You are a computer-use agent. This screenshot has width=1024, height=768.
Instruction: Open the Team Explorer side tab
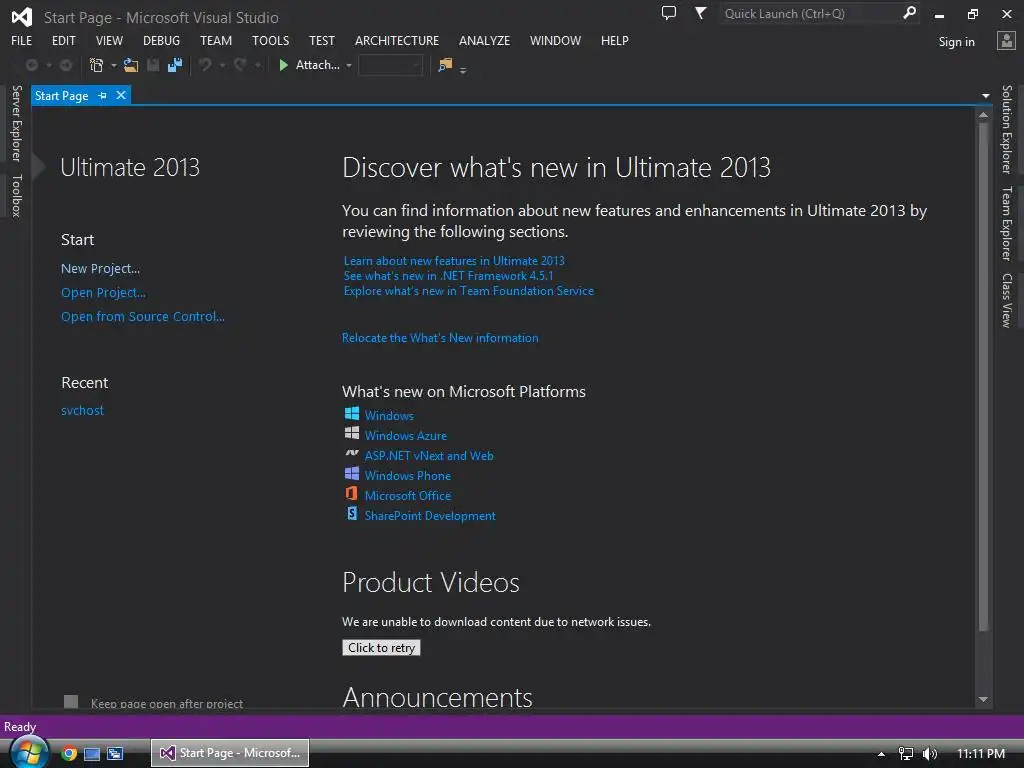pyautogui.click(x=1007, y=223)
